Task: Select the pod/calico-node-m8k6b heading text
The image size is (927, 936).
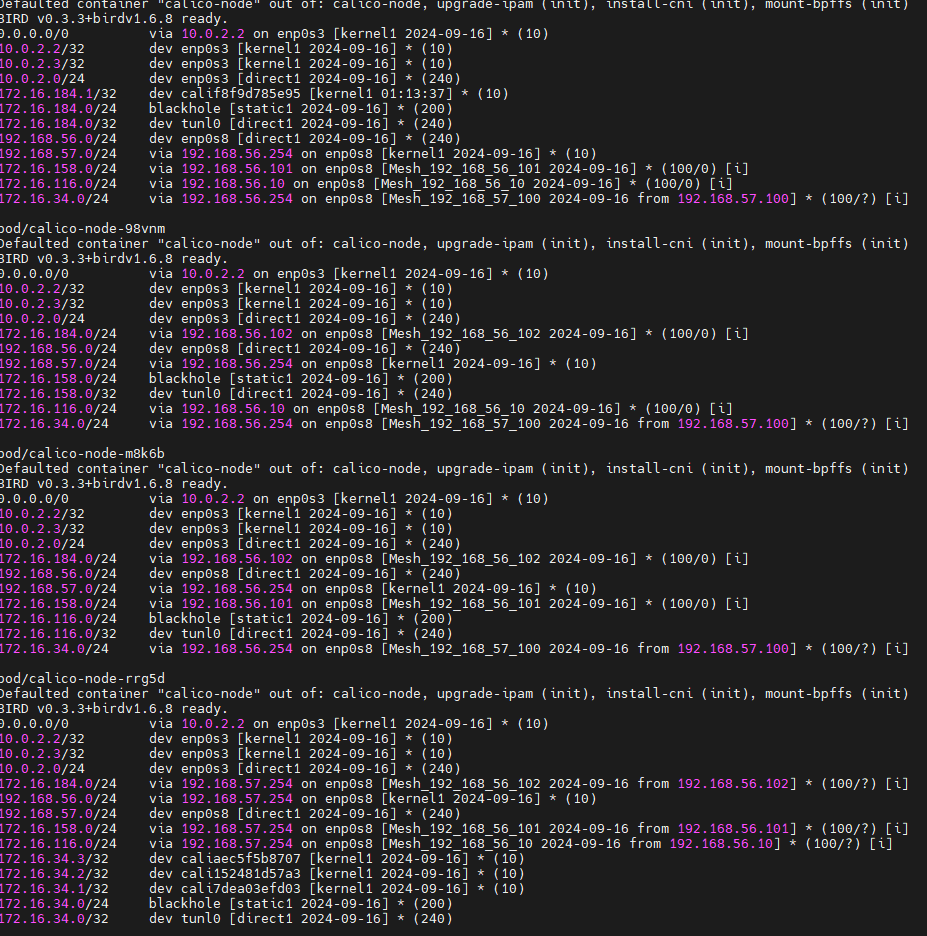Action: pos(82,453)
